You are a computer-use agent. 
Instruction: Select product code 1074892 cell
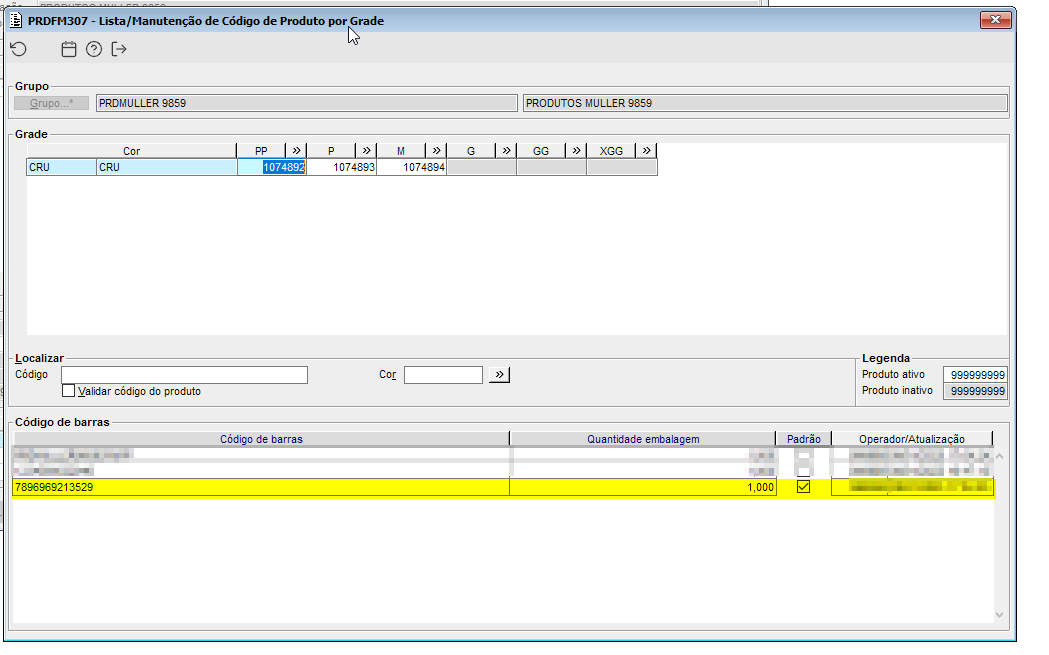click(x=272, y=167)
